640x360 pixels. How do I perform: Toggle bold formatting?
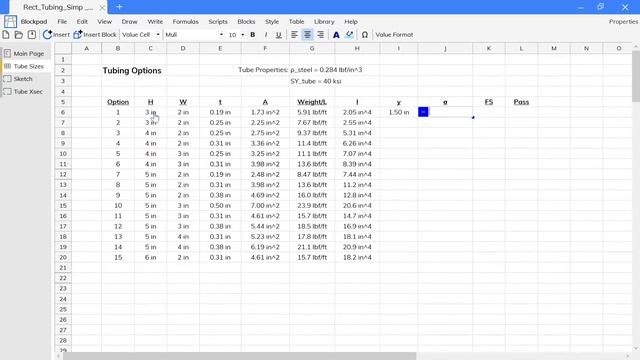click(253, 35)
